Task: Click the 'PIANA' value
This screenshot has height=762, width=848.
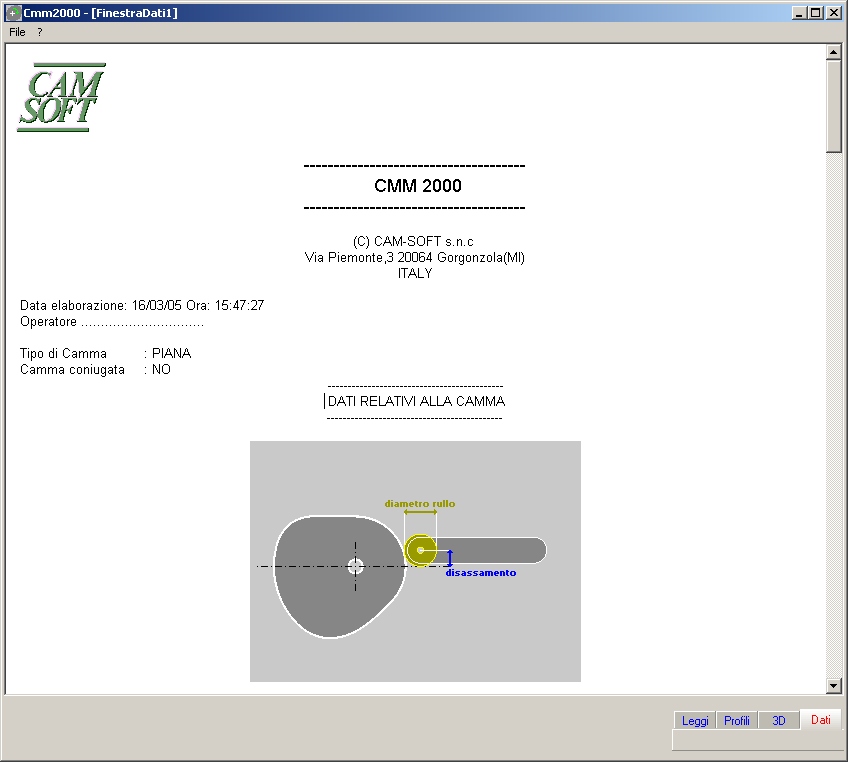Action: tap(171, 354)
